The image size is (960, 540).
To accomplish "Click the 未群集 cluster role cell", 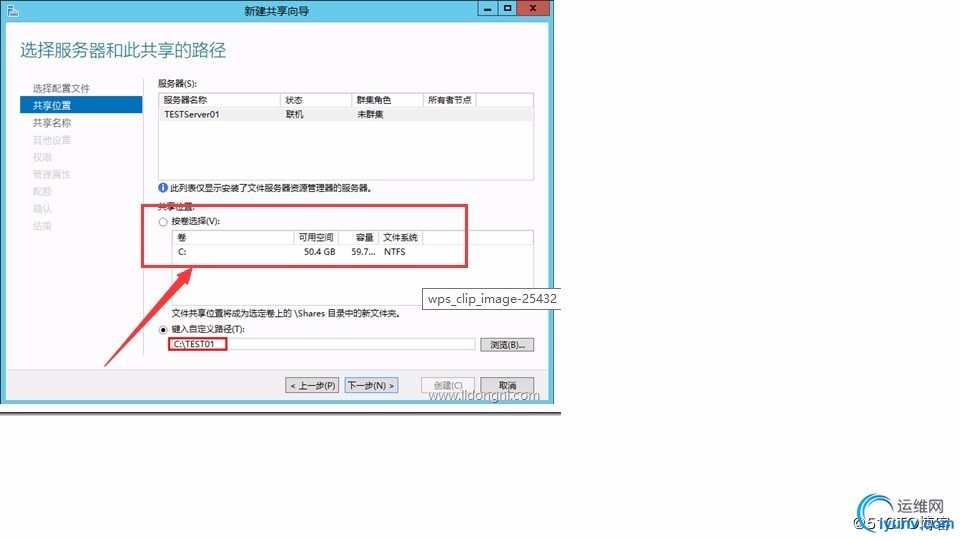I will 370,114.
